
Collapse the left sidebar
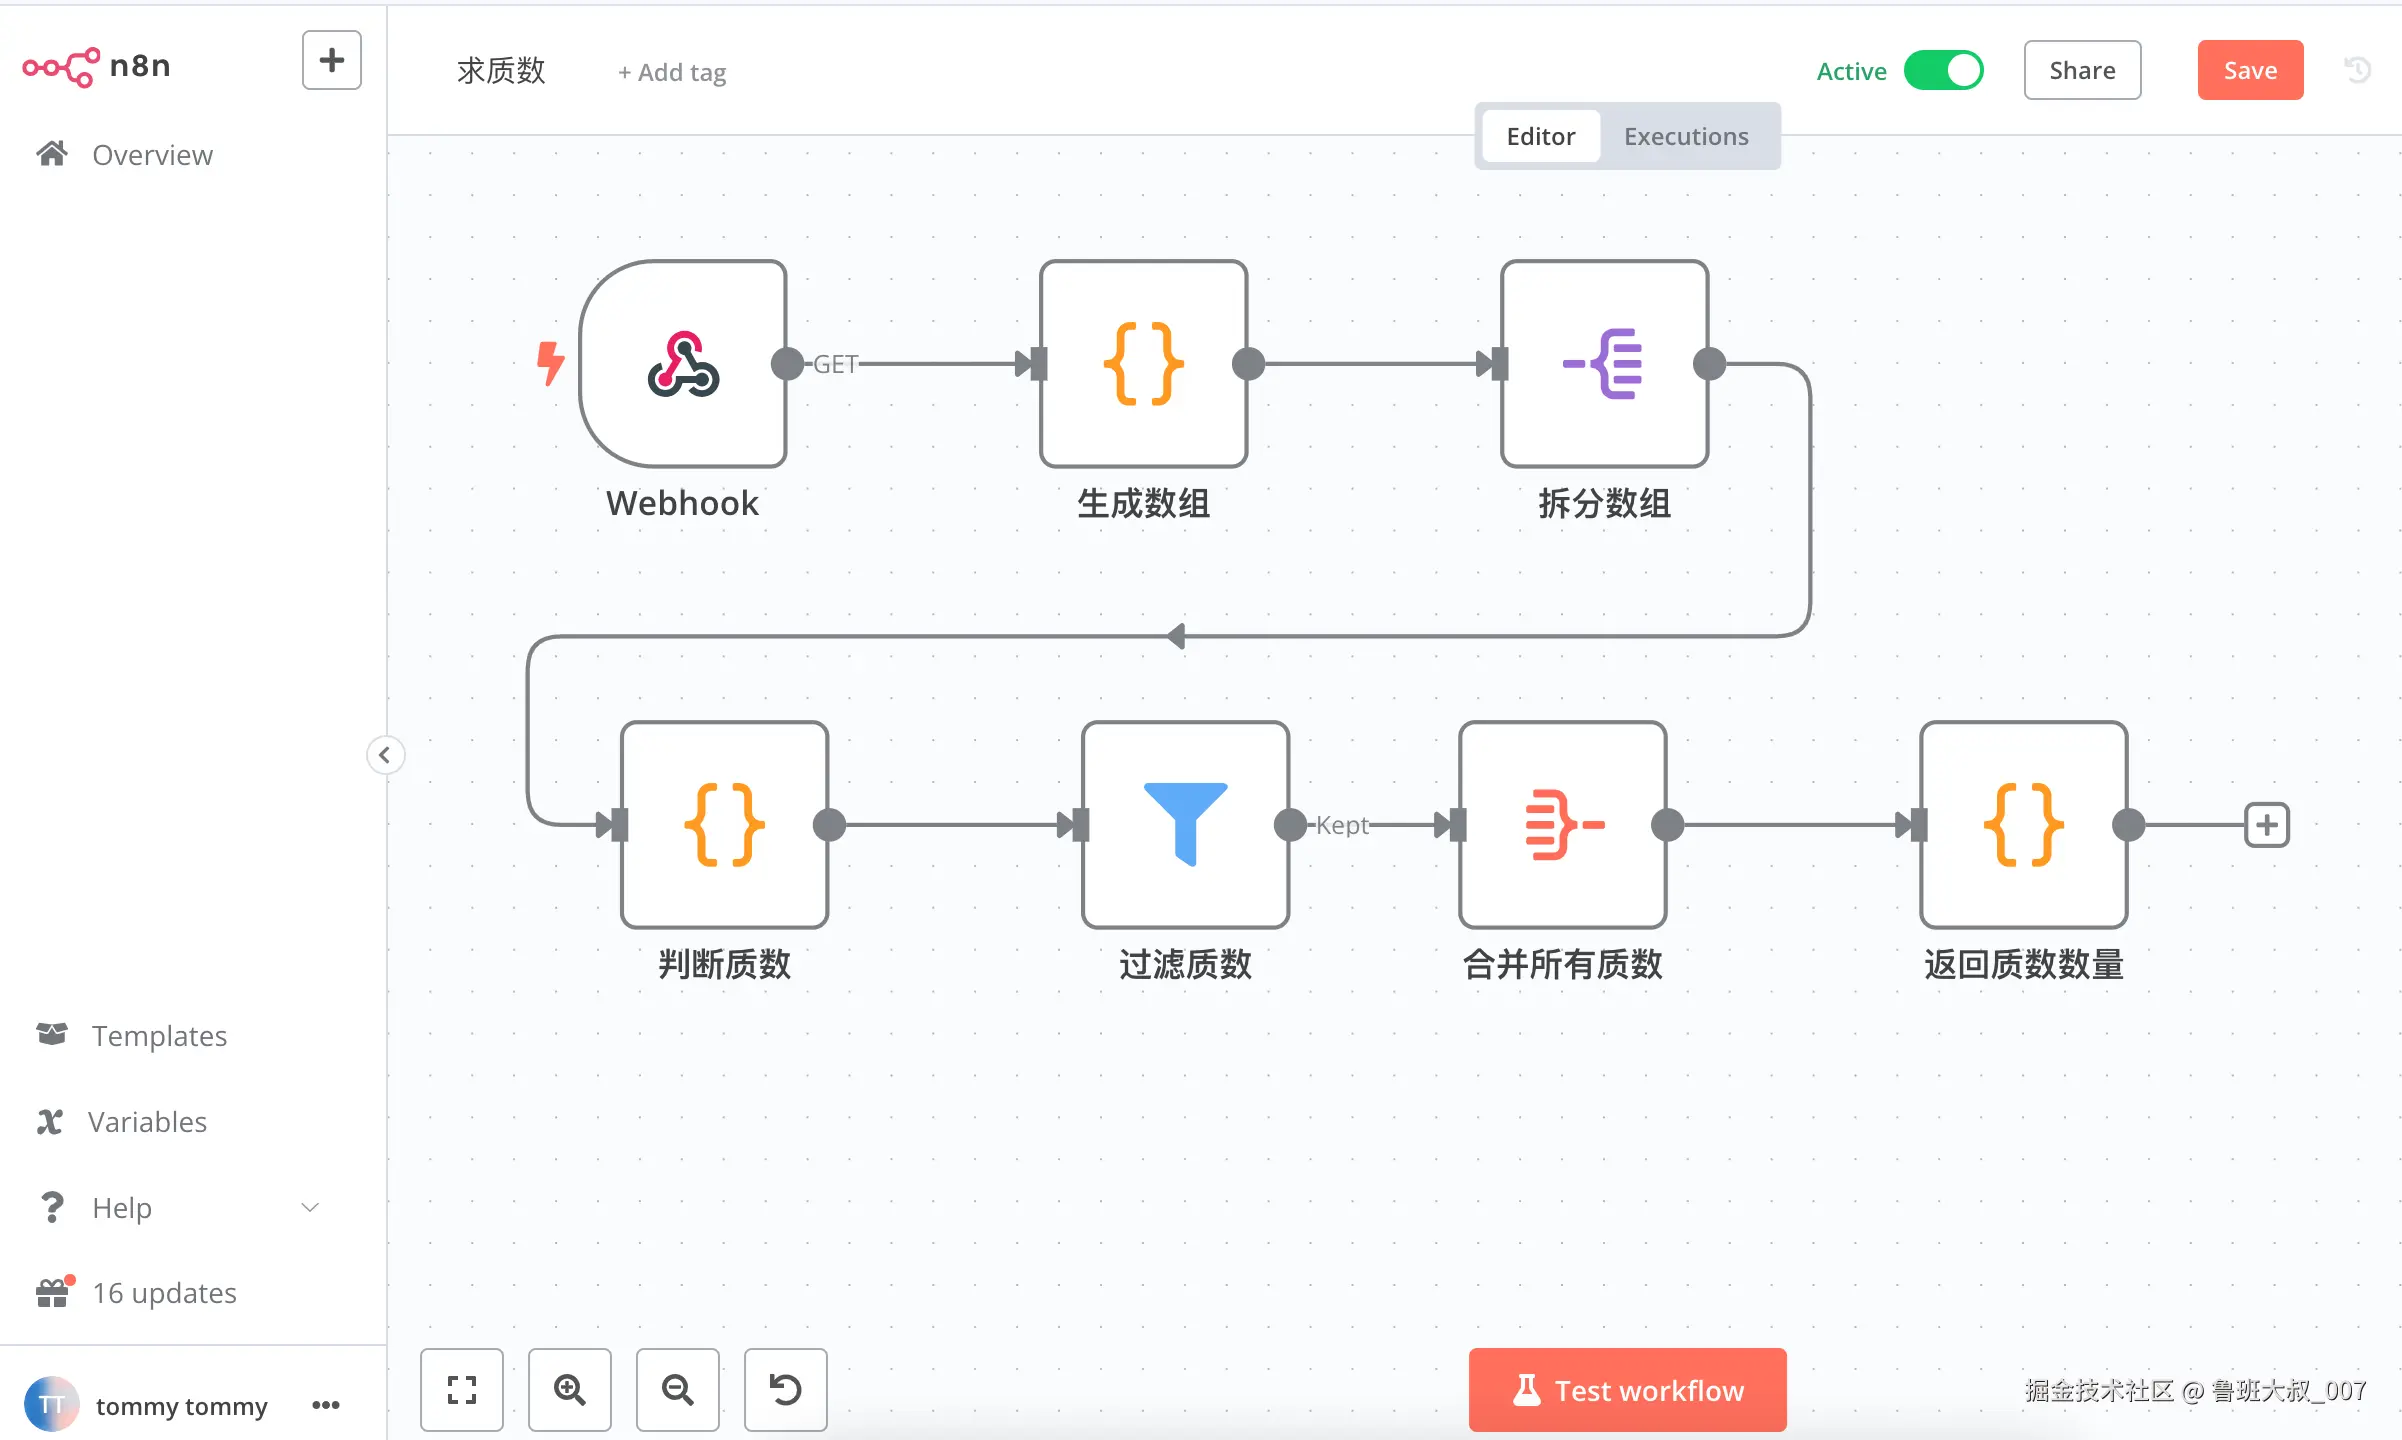385,755
